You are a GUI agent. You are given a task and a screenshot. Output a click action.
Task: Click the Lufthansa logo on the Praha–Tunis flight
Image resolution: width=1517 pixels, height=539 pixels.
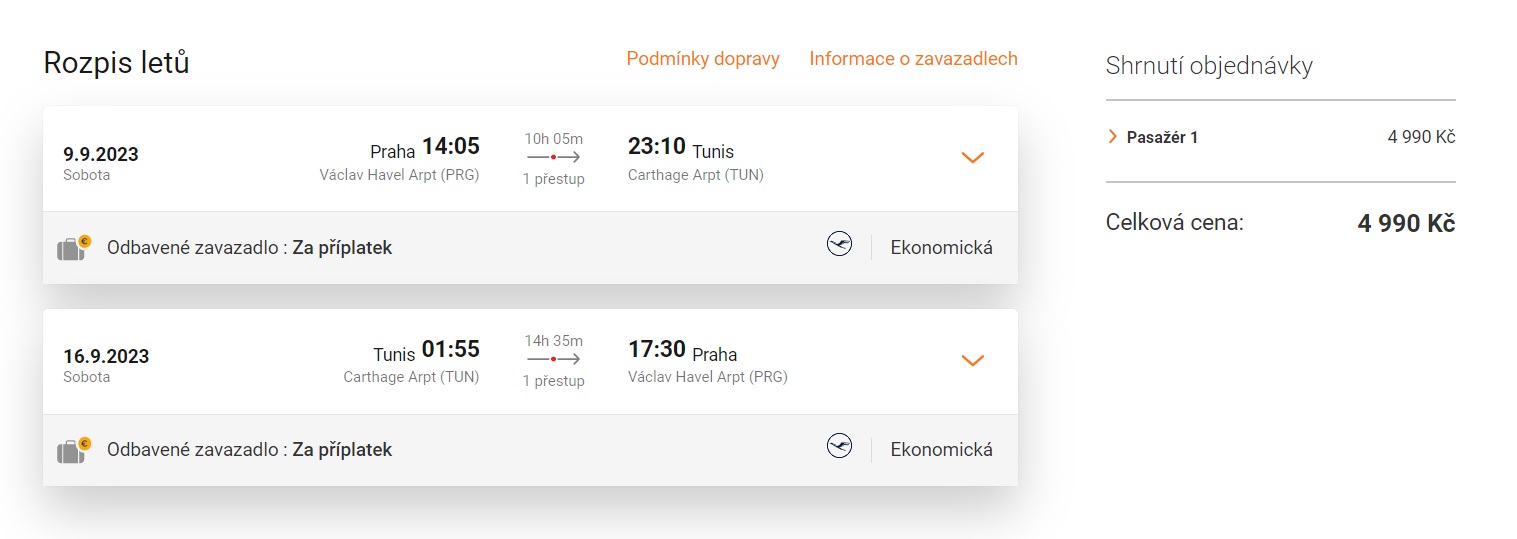click(x=839, y=244)
